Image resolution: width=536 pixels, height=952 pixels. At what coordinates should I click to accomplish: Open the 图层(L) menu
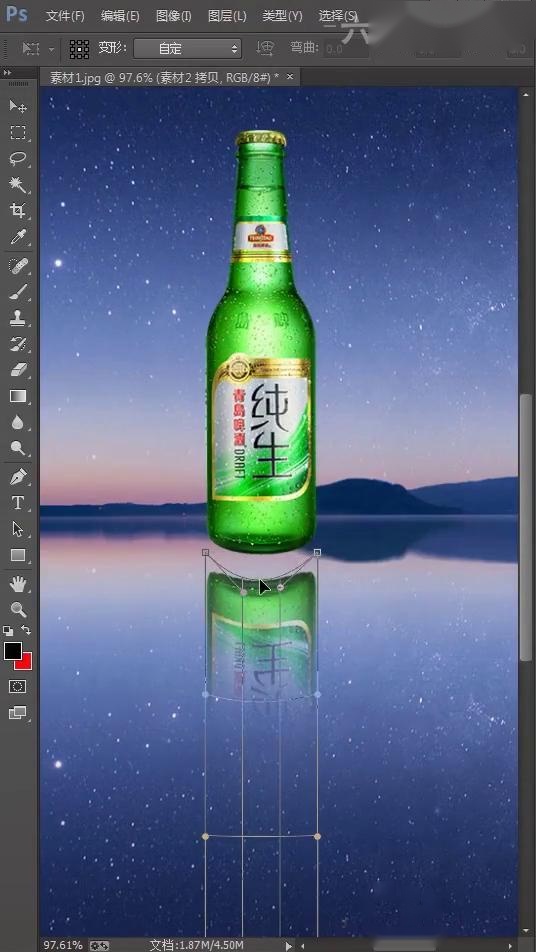pos(227,16)
